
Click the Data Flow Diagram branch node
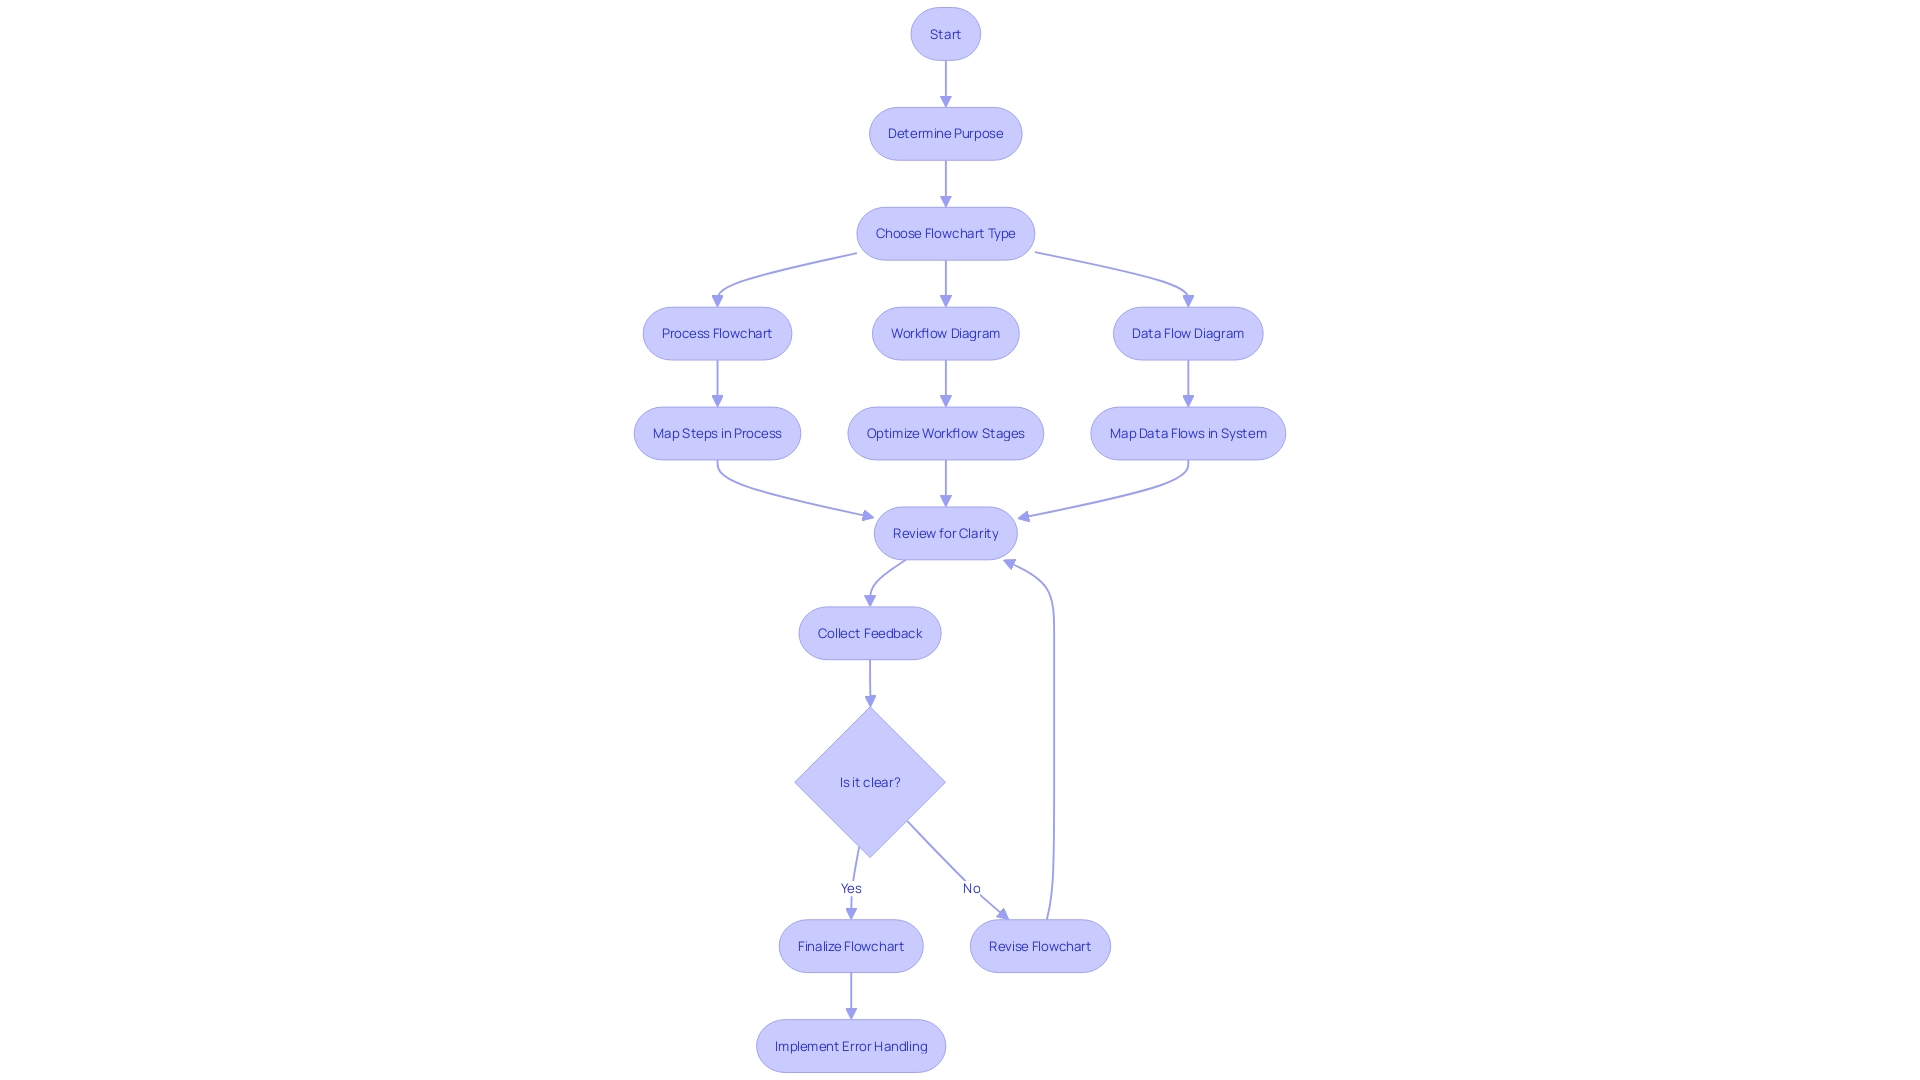(1187, 332)
